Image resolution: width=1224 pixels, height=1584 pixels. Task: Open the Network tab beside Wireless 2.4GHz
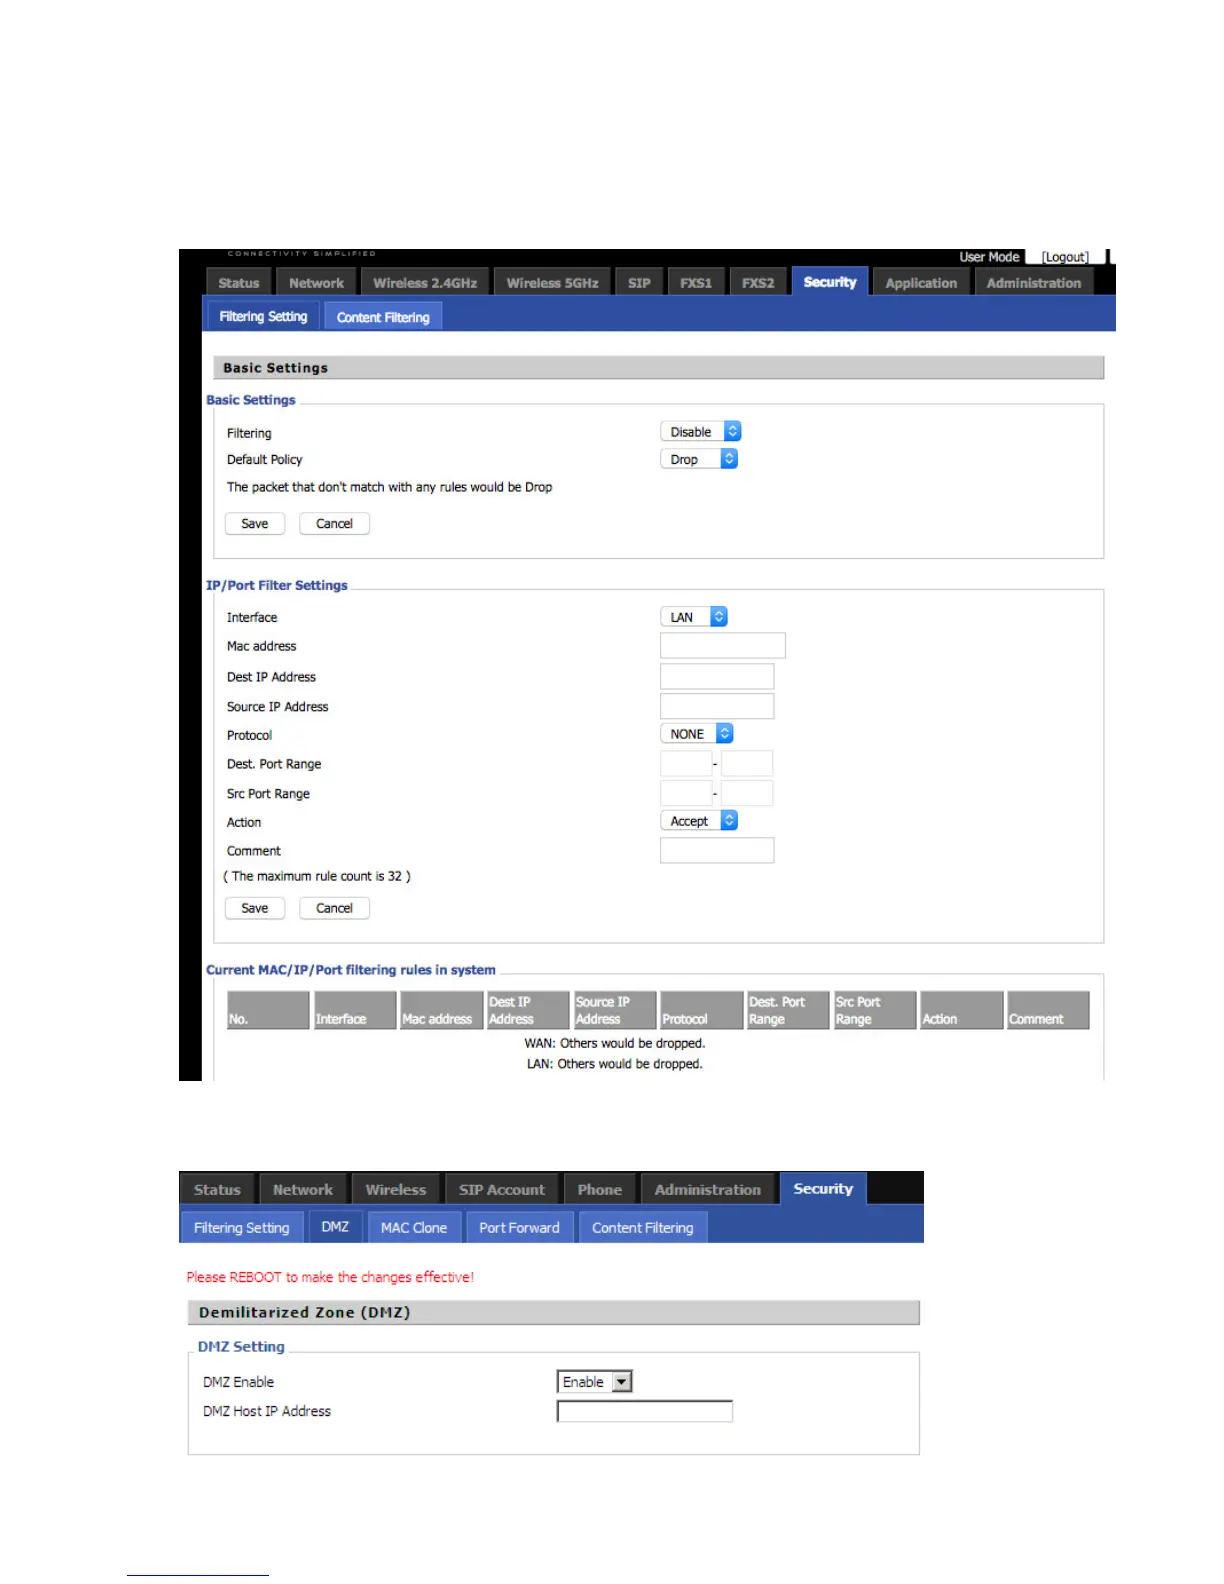(316, 282)
